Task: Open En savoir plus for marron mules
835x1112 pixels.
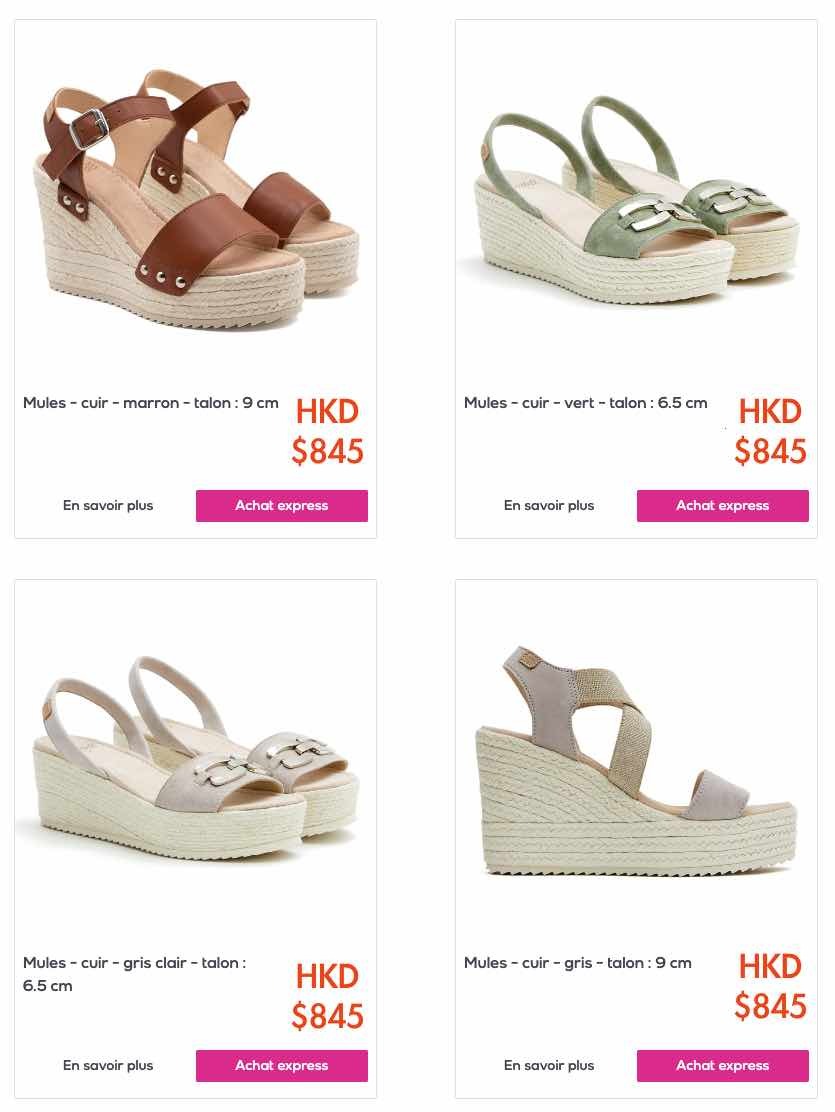Action: tap(108, 506)
